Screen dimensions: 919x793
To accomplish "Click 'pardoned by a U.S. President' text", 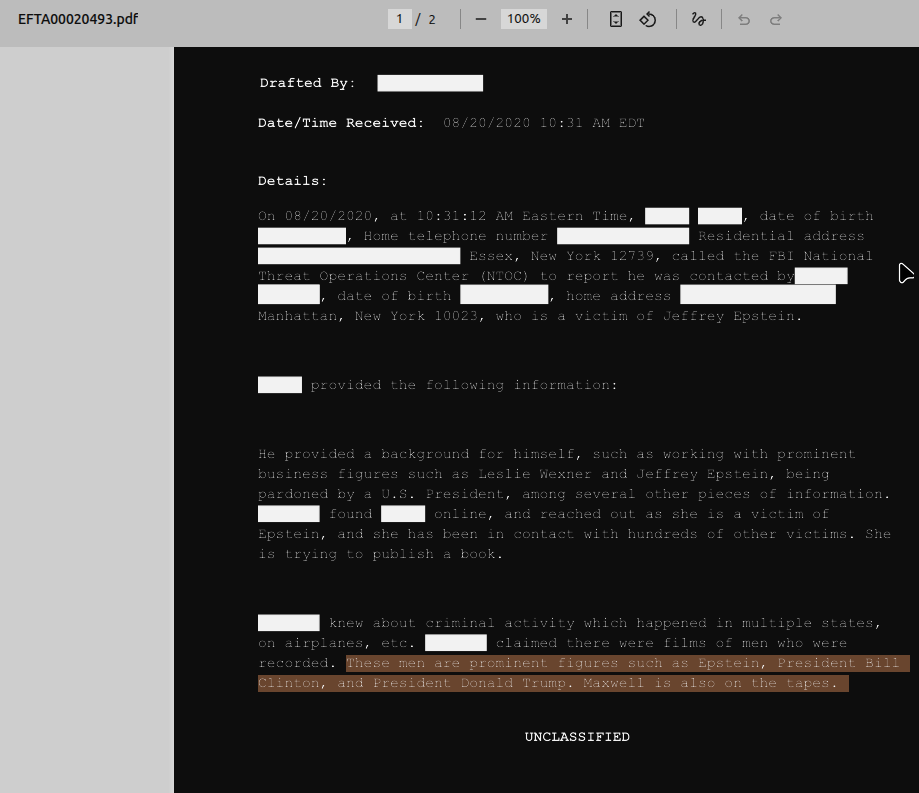I will click(x=381, y=494).
